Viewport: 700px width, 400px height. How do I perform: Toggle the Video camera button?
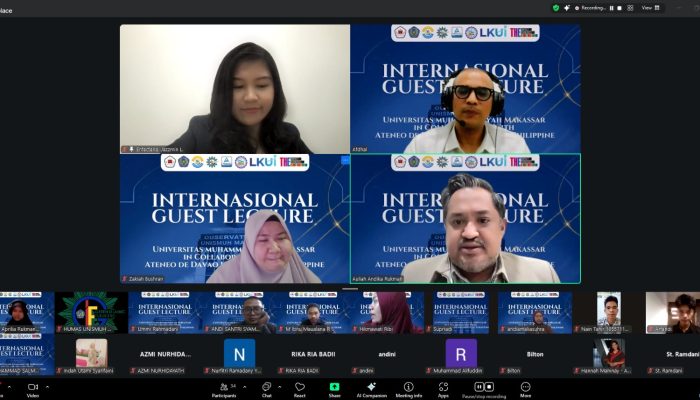click(33, 389)
